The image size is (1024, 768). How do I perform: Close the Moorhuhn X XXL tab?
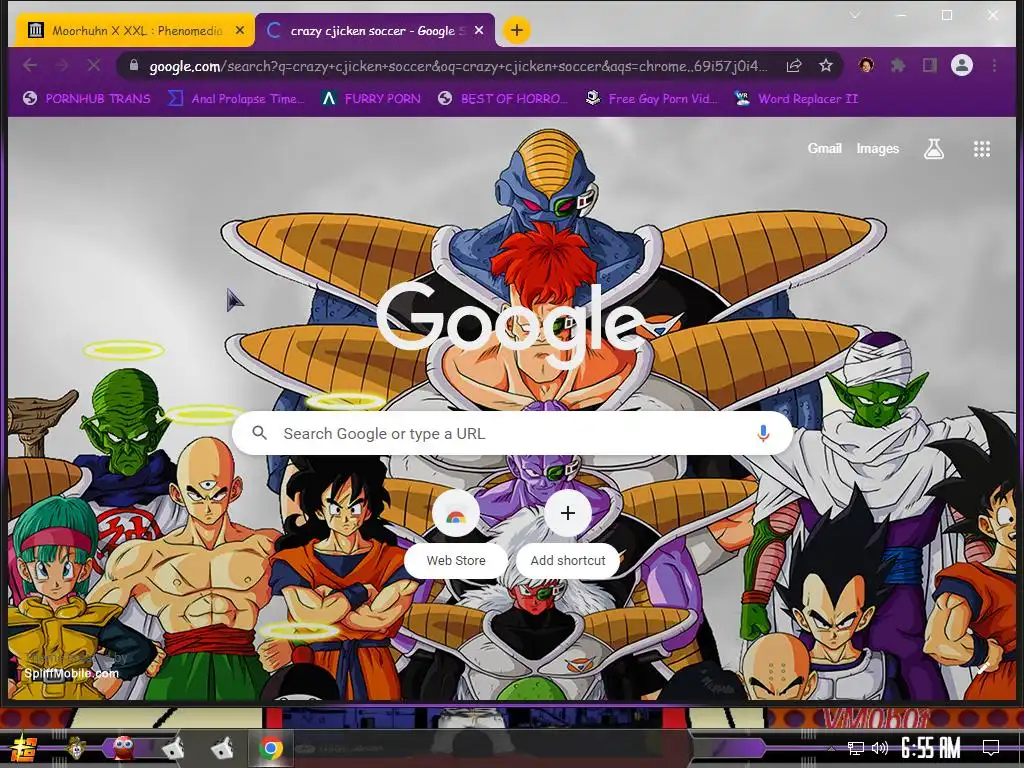pyautogui.click(x=240, y=30)
